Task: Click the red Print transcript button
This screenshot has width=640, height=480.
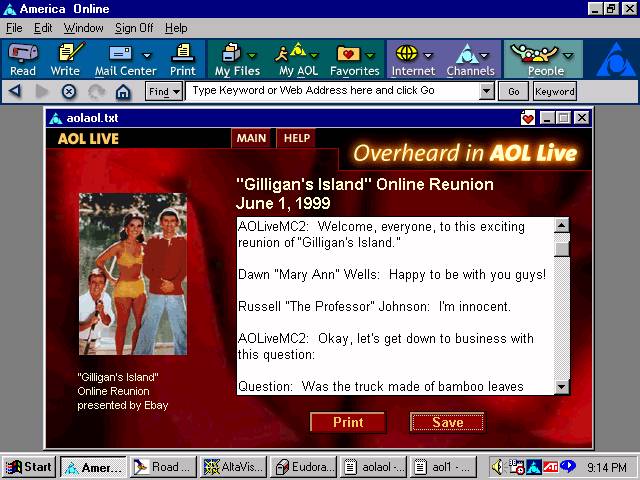Action: (348, 422)
